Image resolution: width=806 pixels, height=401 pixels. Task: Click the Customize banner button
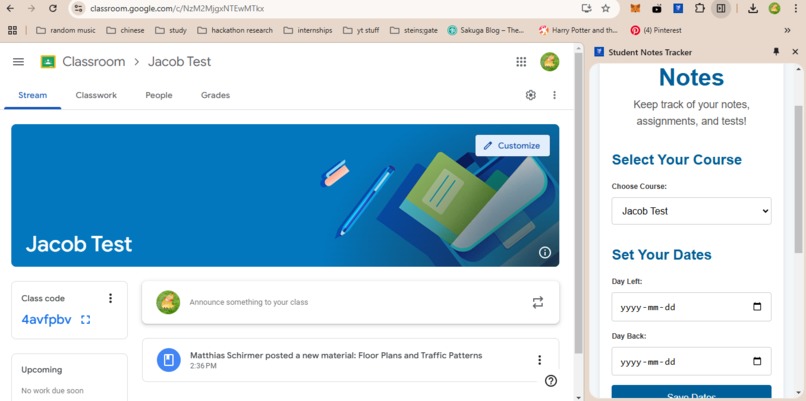pos(512,145)
